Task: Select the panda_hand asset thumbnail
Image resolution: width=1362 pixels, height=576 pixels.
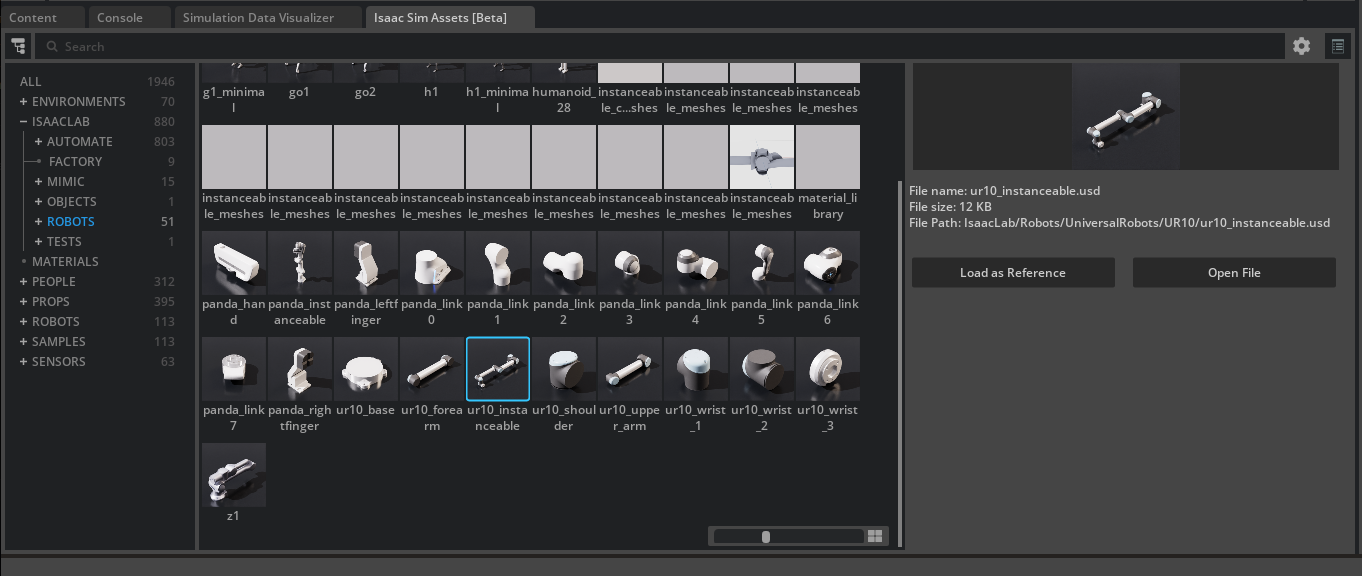Action: [x=234, y=263]
